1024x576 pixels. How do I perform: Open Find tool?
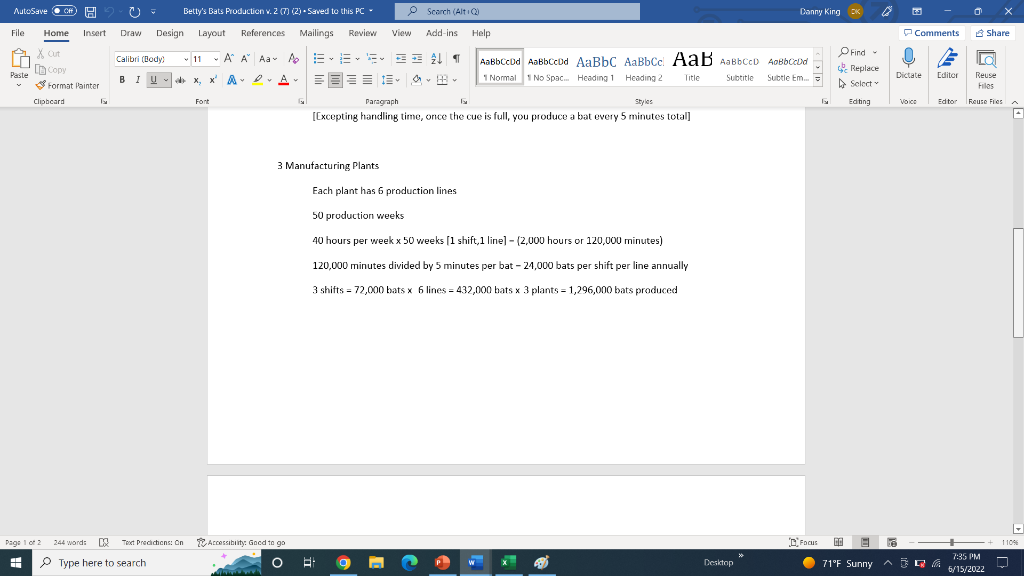pyautogui.click(x=852, y=52)
